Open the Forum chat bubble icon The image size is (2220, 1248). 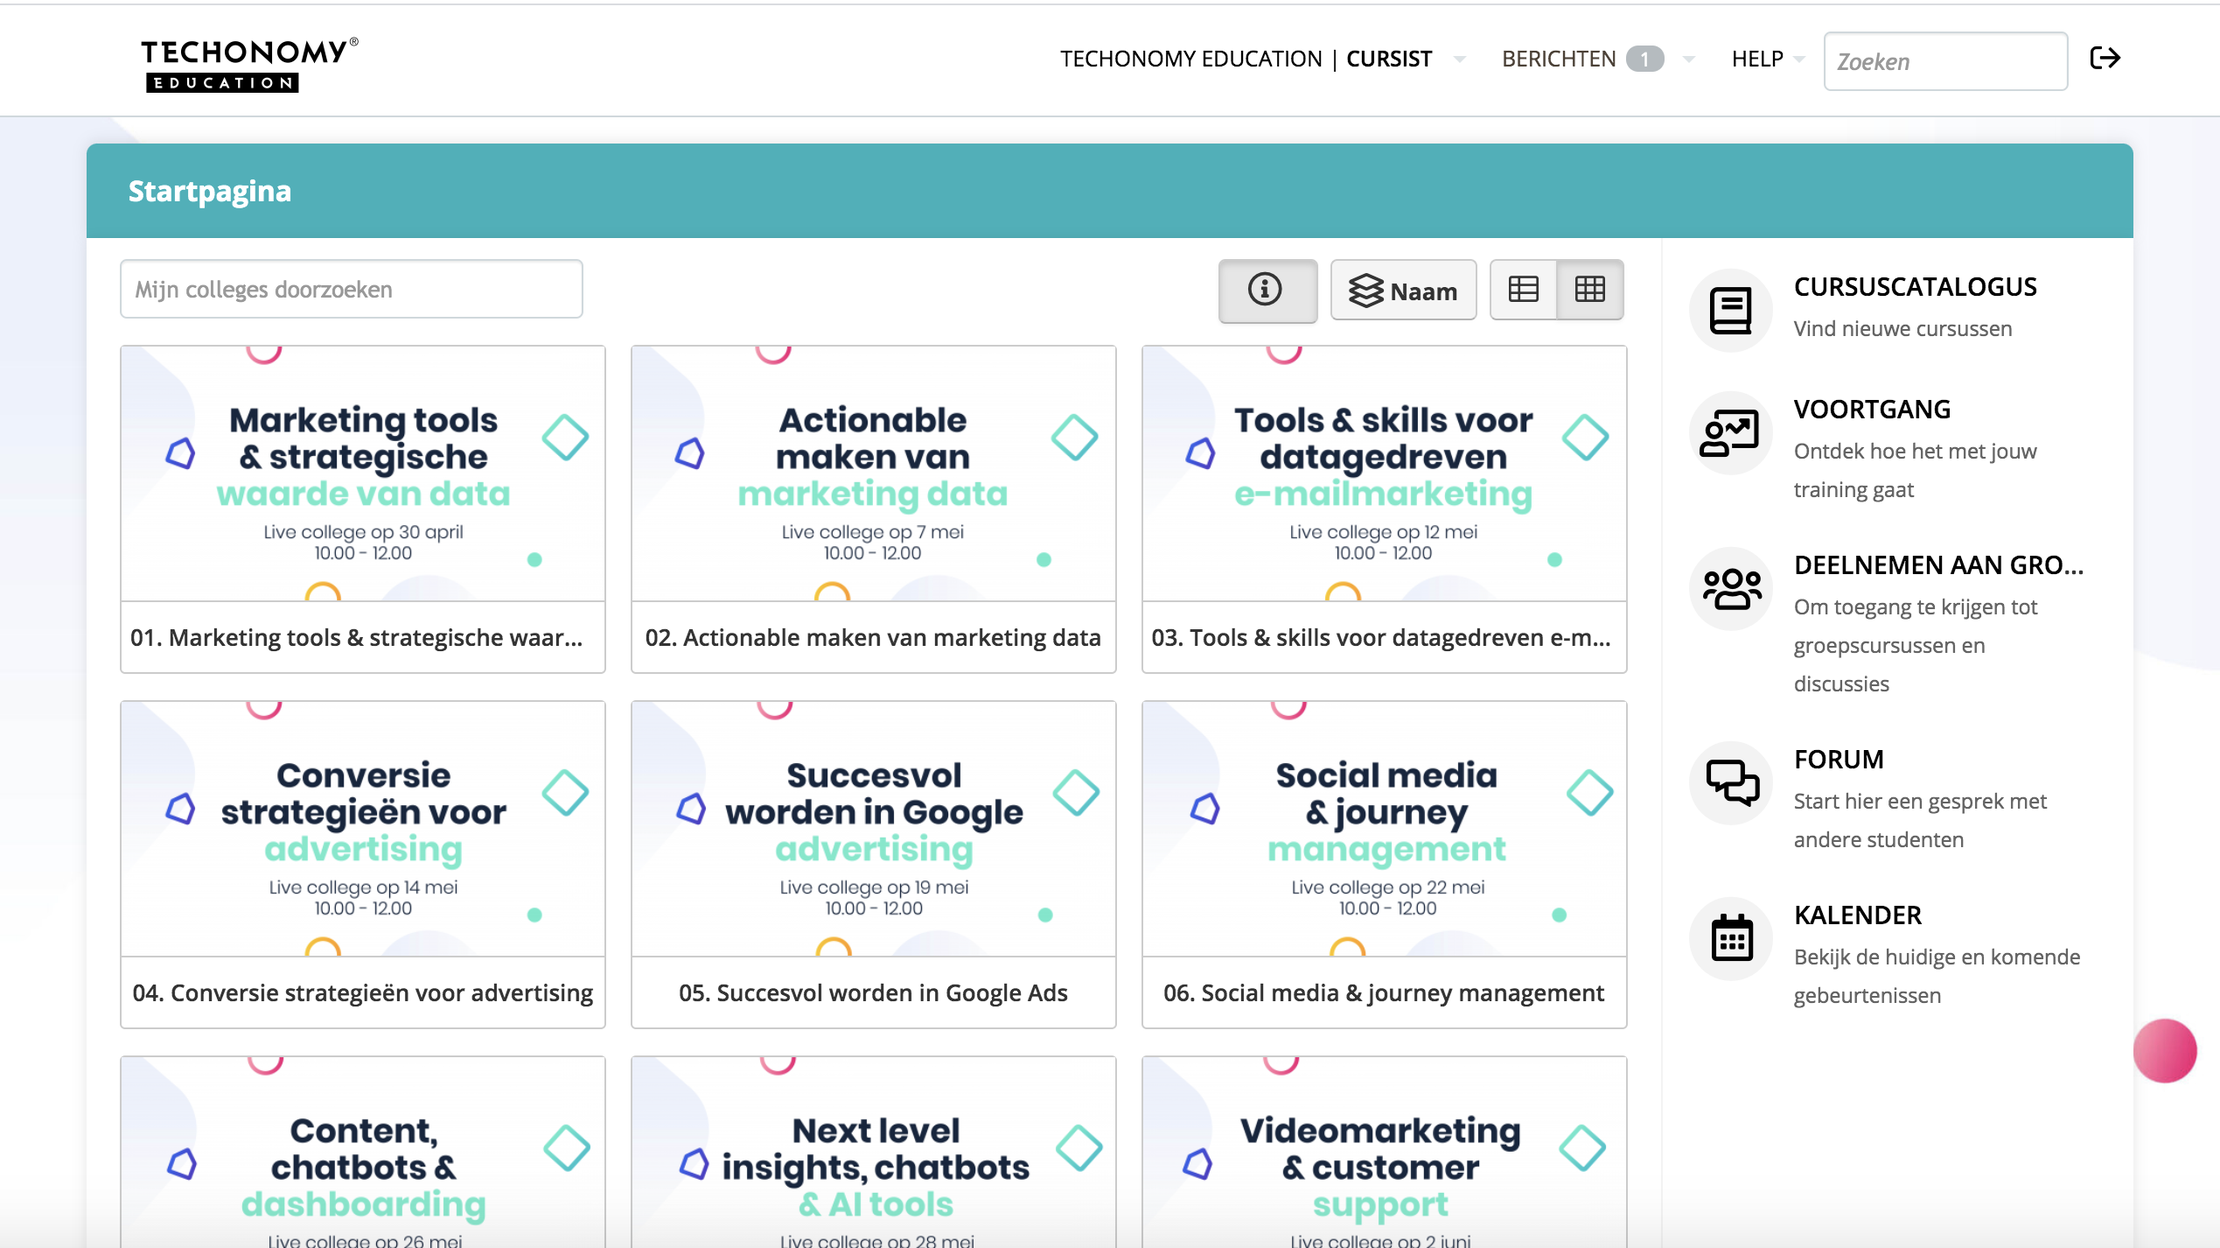[1730, 783]
